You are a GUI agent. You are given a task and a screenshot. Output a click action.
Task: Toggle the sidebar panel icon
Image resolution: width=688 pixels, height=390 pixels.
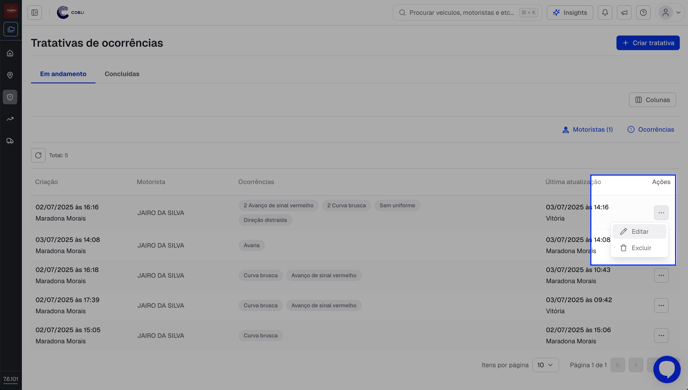35,13
